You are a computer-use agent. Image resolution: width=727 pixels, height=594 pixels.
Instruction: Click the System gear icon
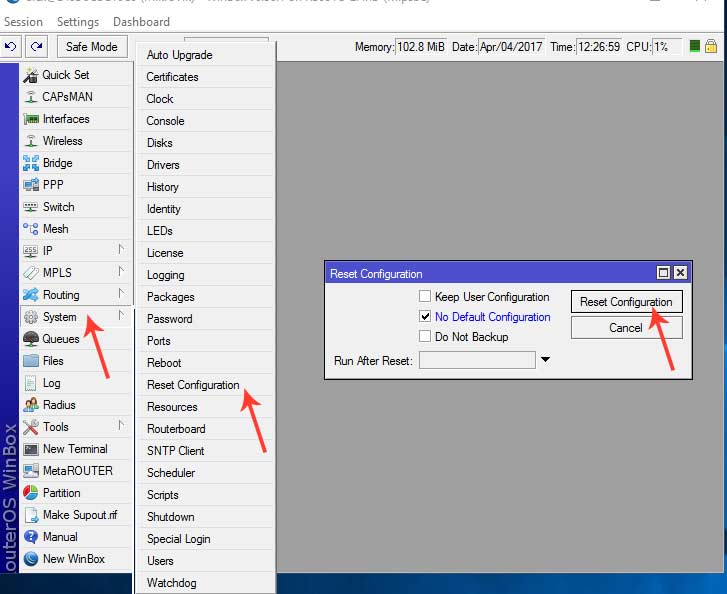tap(31, 317)
